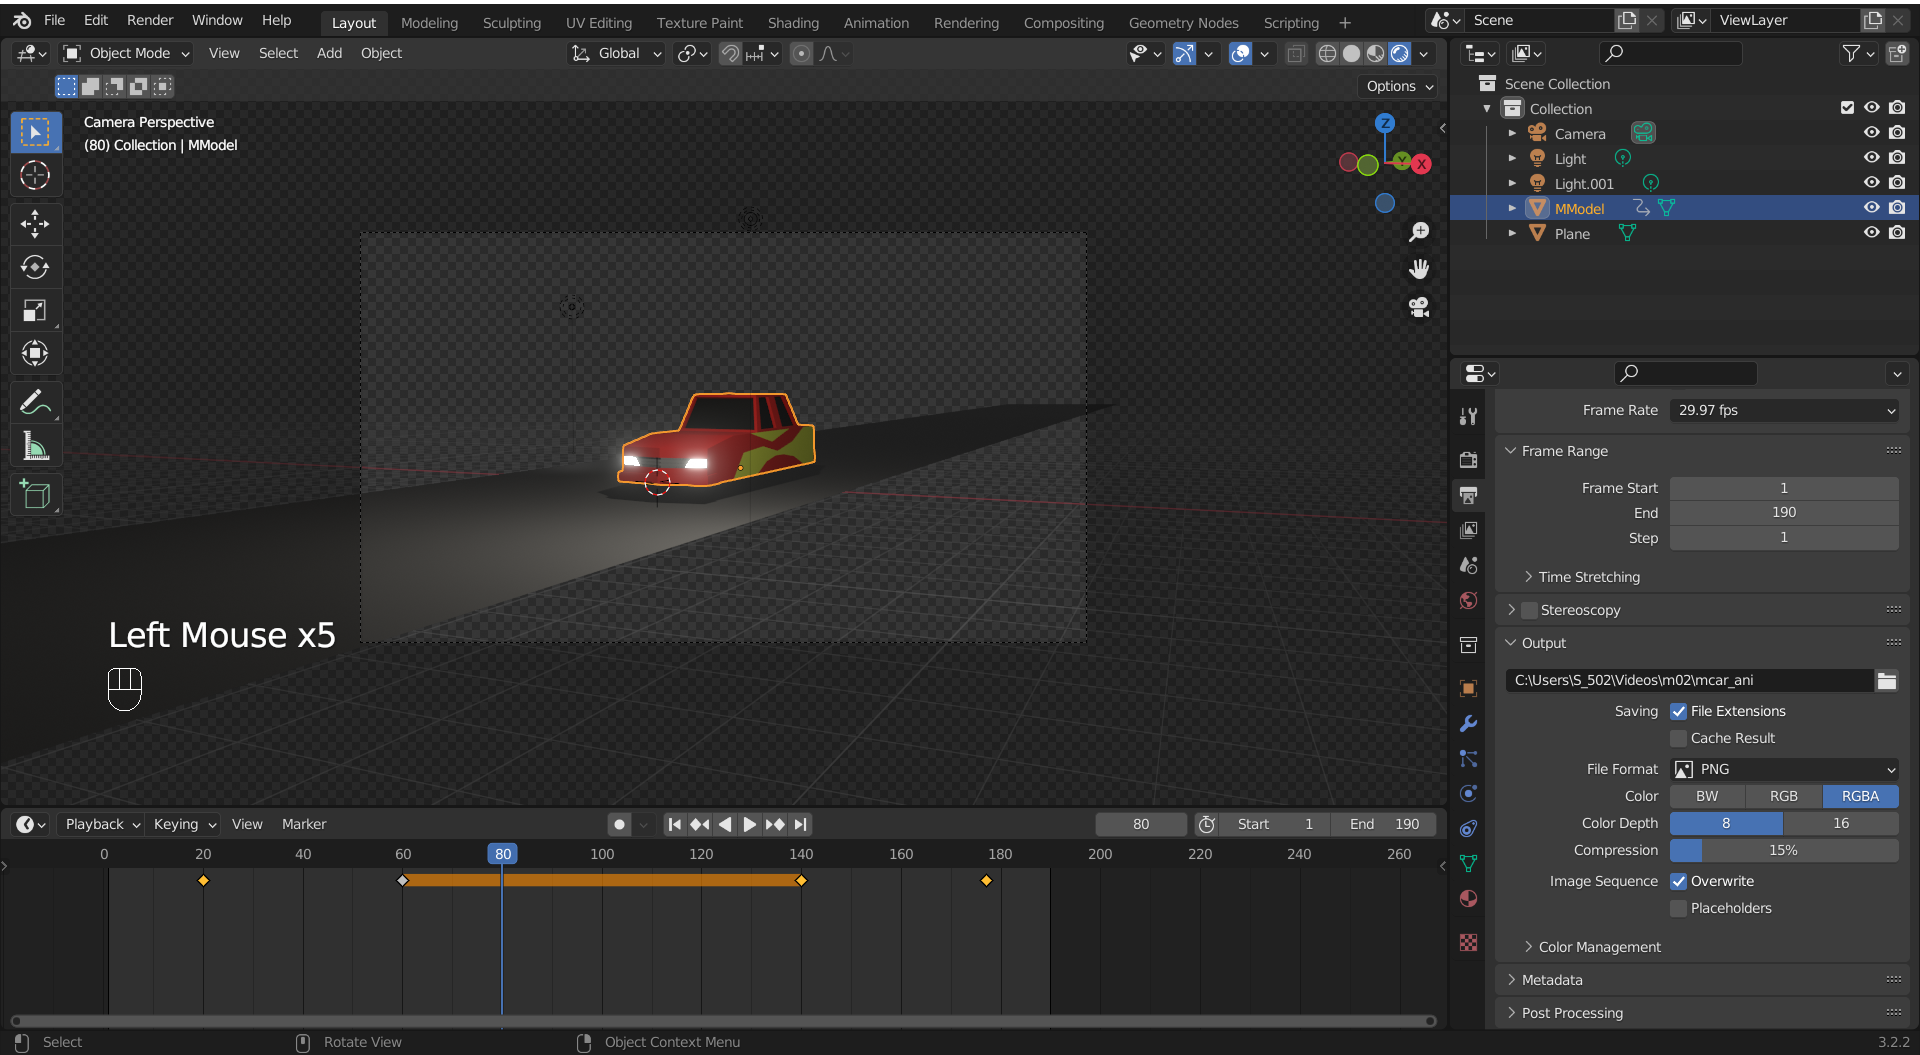This screenshot has height=1055, width=1920.
Task: Open the folder browser for output path
Action: [x=1886, y=681]
